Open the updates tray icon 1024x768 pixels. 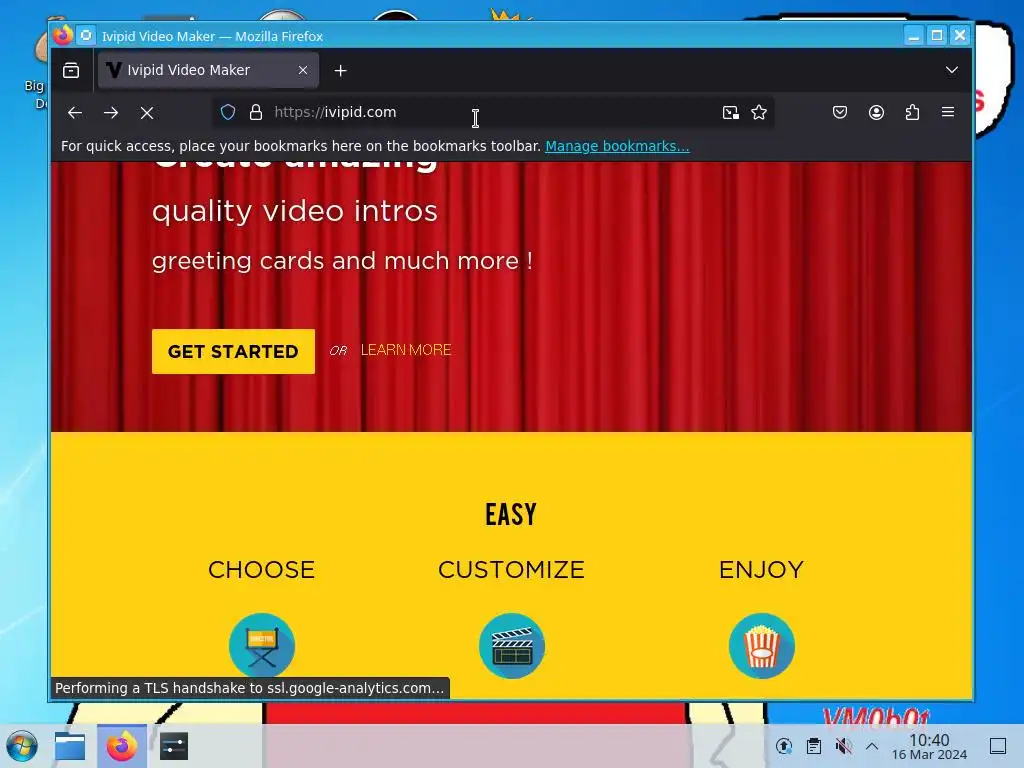pyautogui.click(x=784, y=746)
